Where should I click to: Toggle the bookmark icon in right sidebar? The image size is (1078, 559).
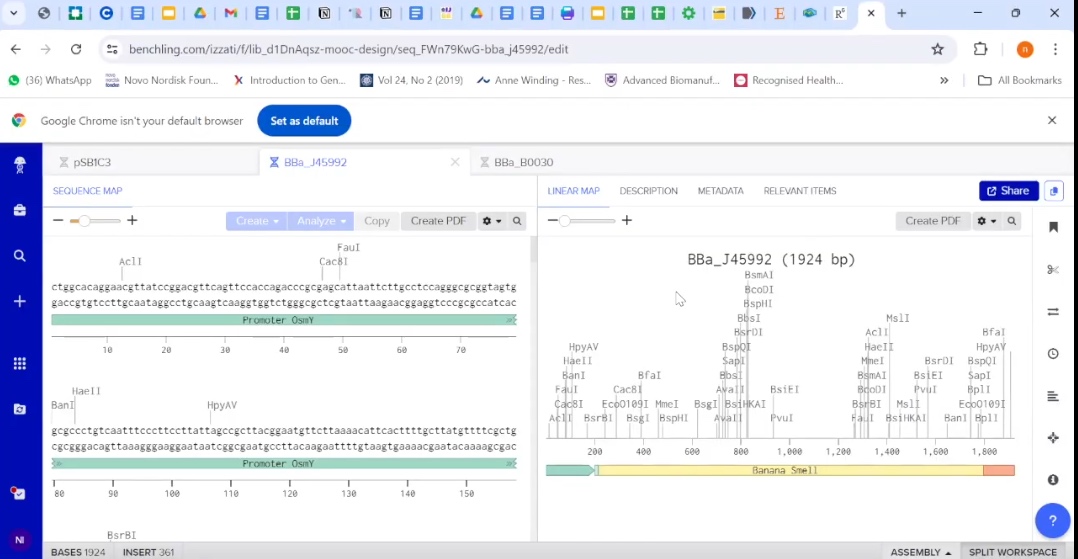coord(1053,228)
